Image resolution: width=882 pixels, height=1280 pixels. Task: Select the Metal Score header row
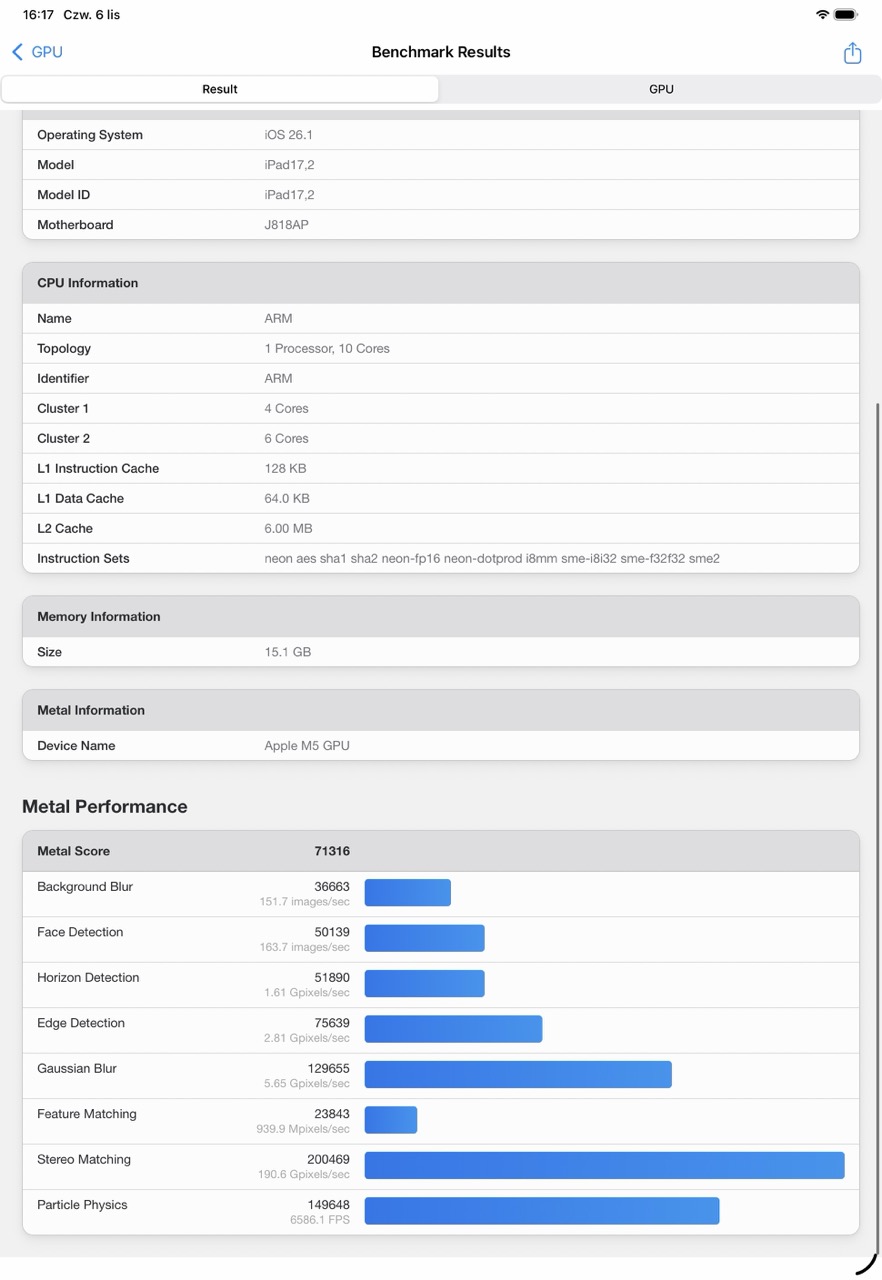(441, 851)
